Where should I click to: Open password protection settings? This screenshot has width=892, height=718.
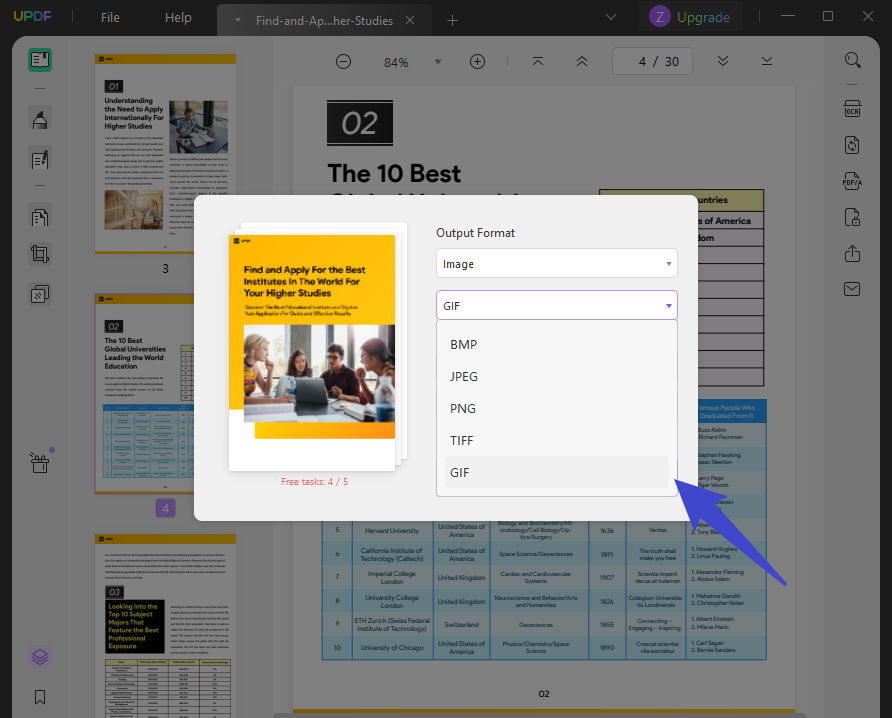point(852,217)
